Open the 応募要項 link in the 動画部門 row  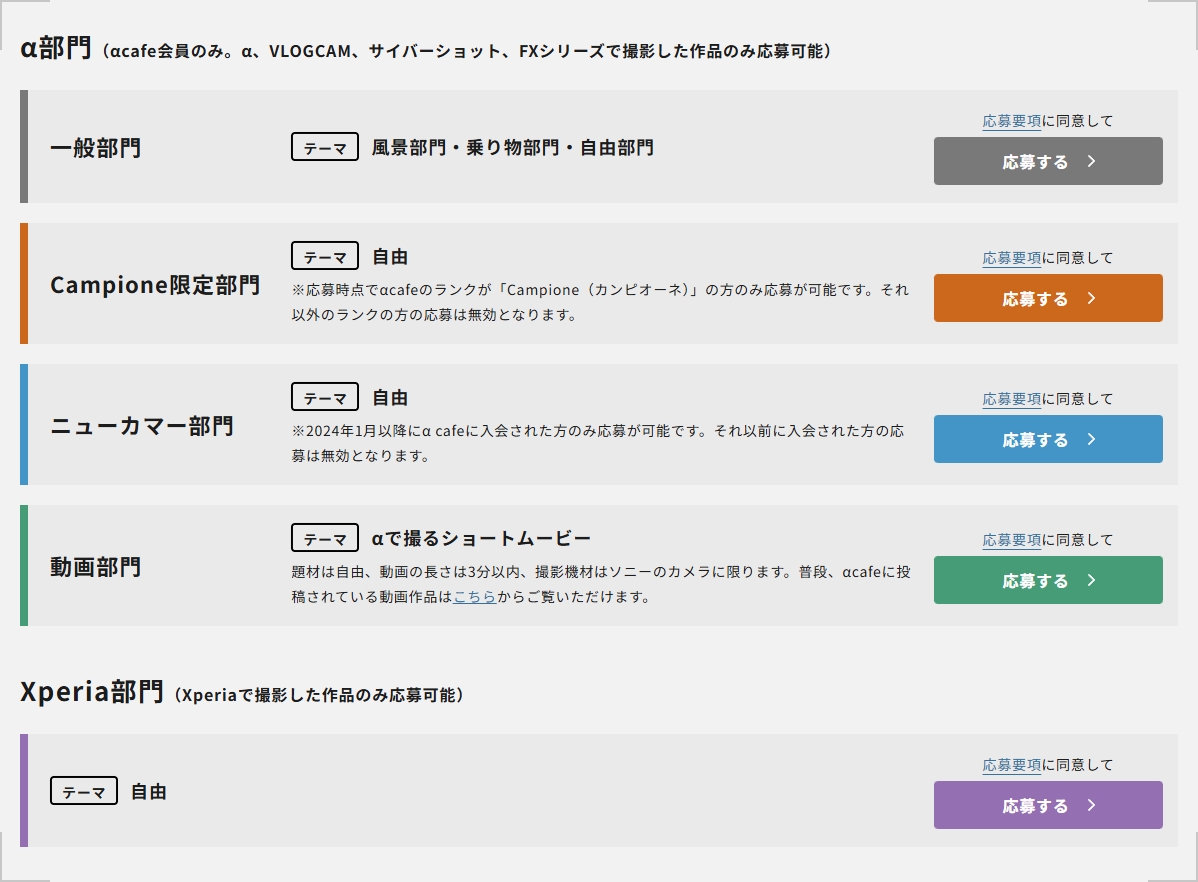1011,540
